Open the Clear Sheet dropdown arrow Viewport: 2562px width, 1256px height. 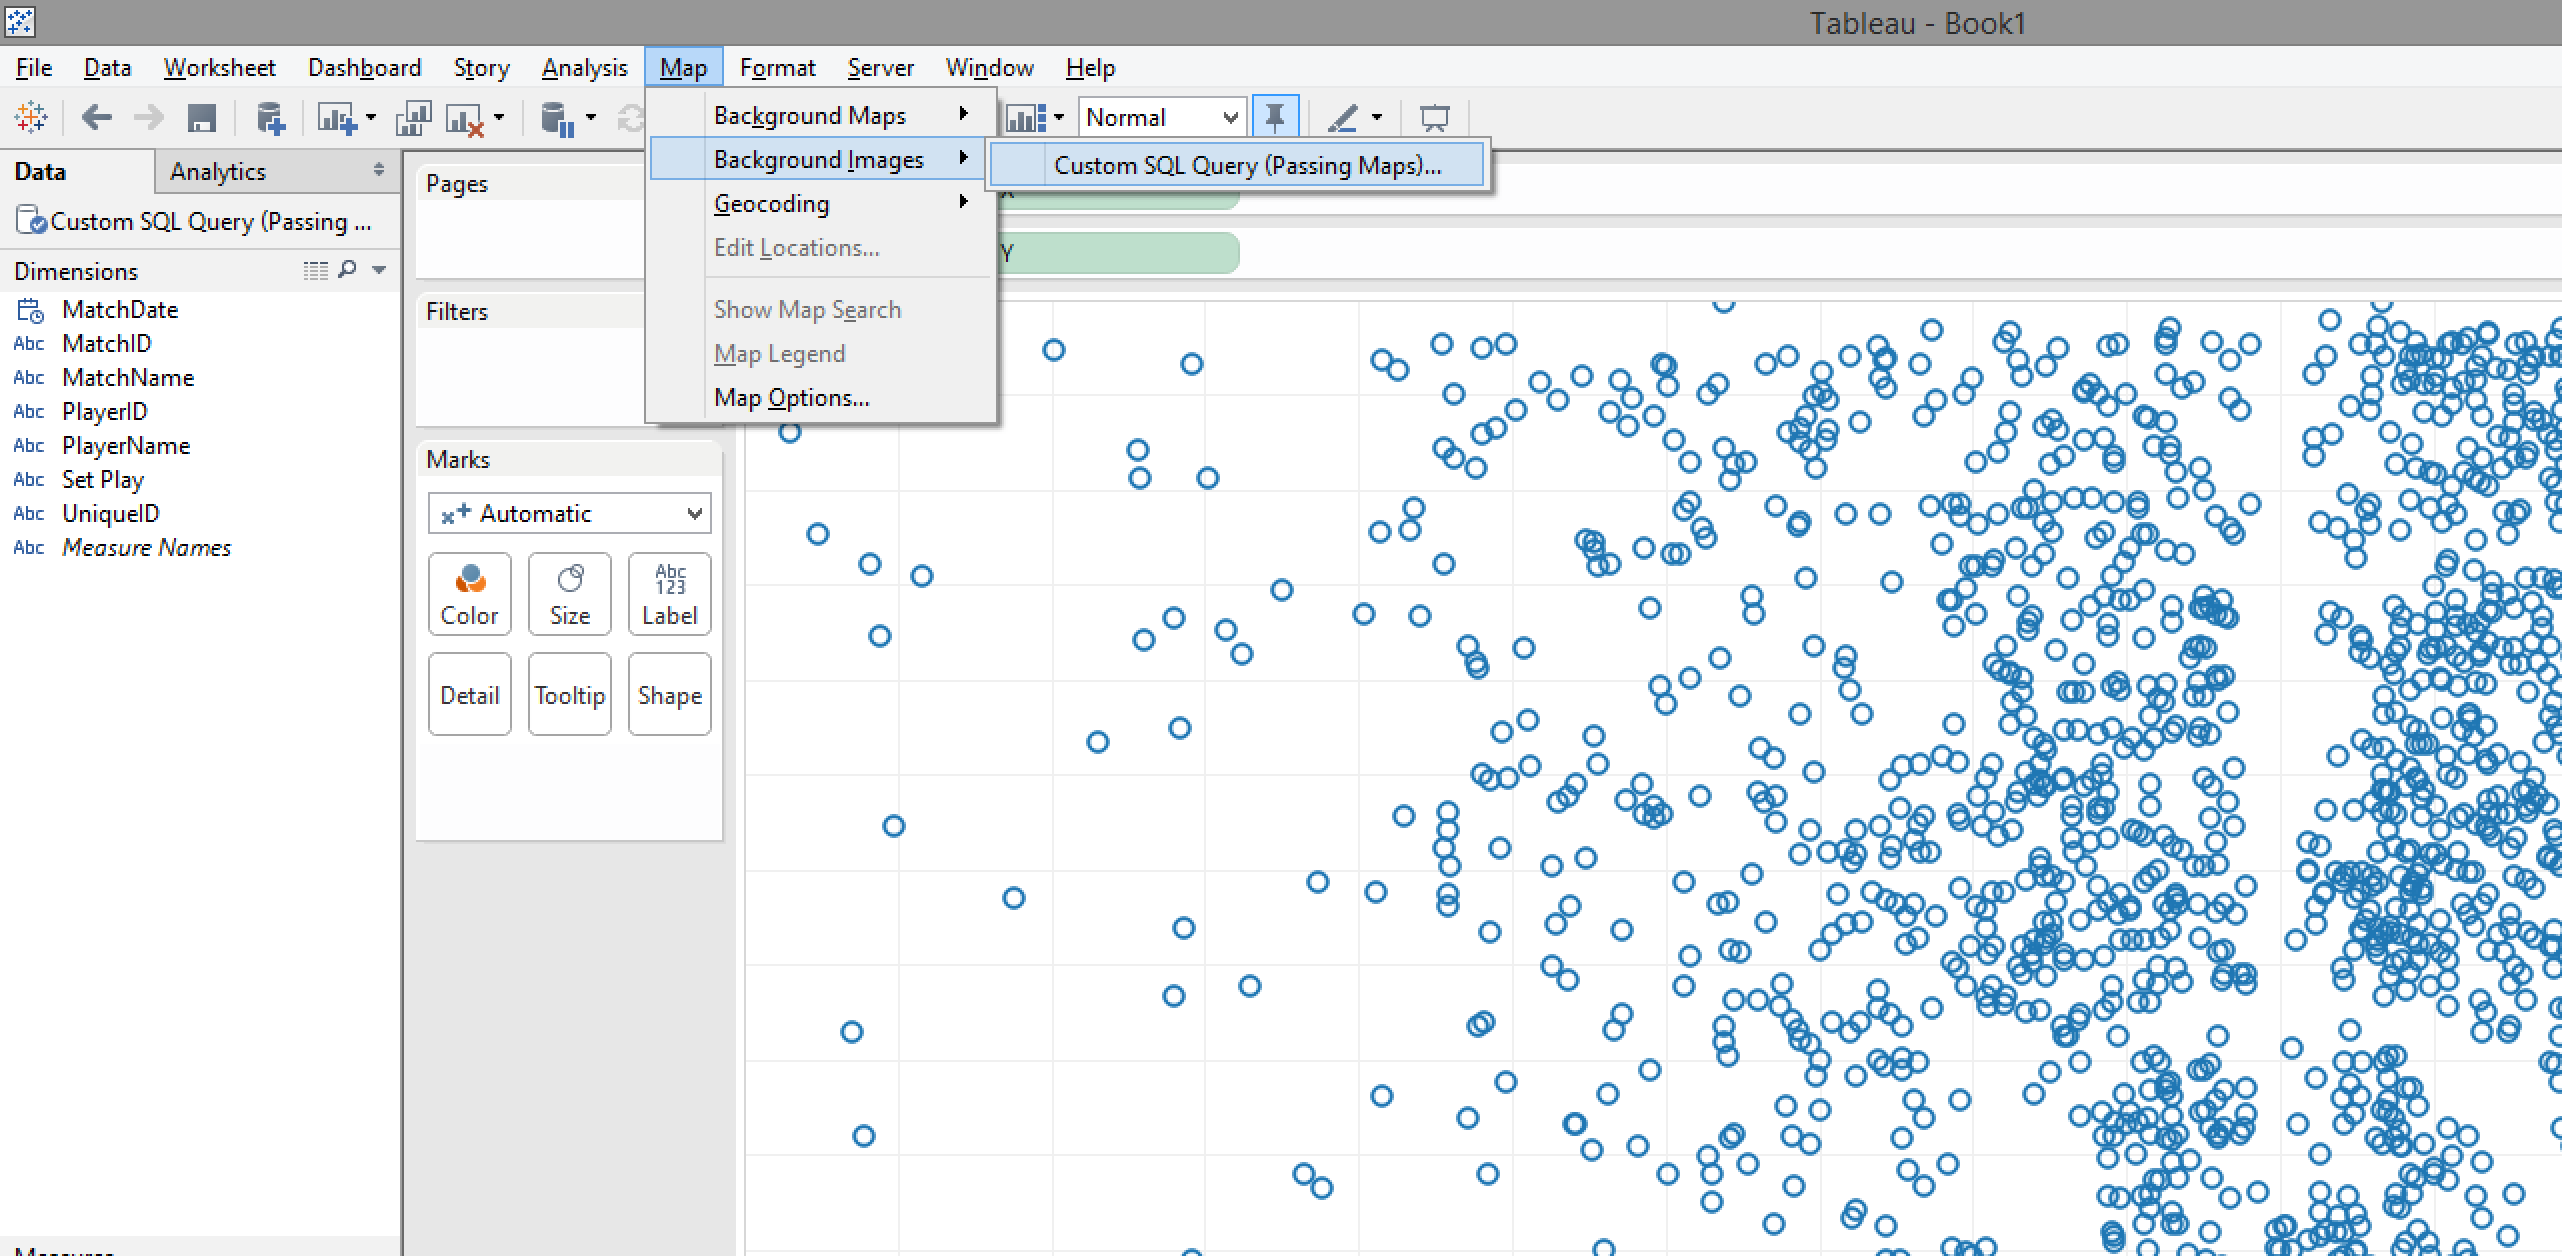[499, 118]
